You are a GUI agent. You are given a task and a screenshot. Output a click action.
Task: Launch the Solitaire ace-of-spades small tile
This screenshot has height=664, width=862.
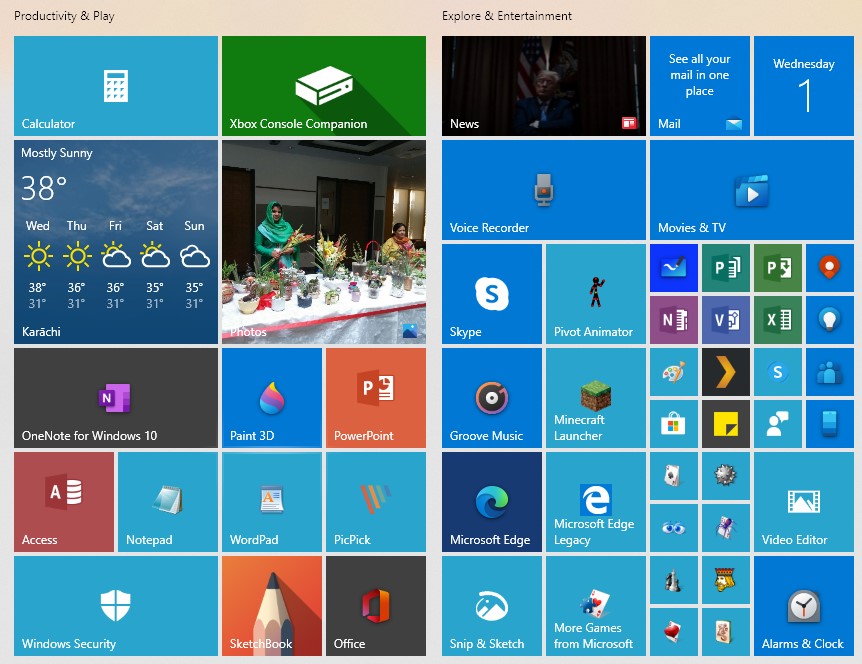(x=674, y=476)
